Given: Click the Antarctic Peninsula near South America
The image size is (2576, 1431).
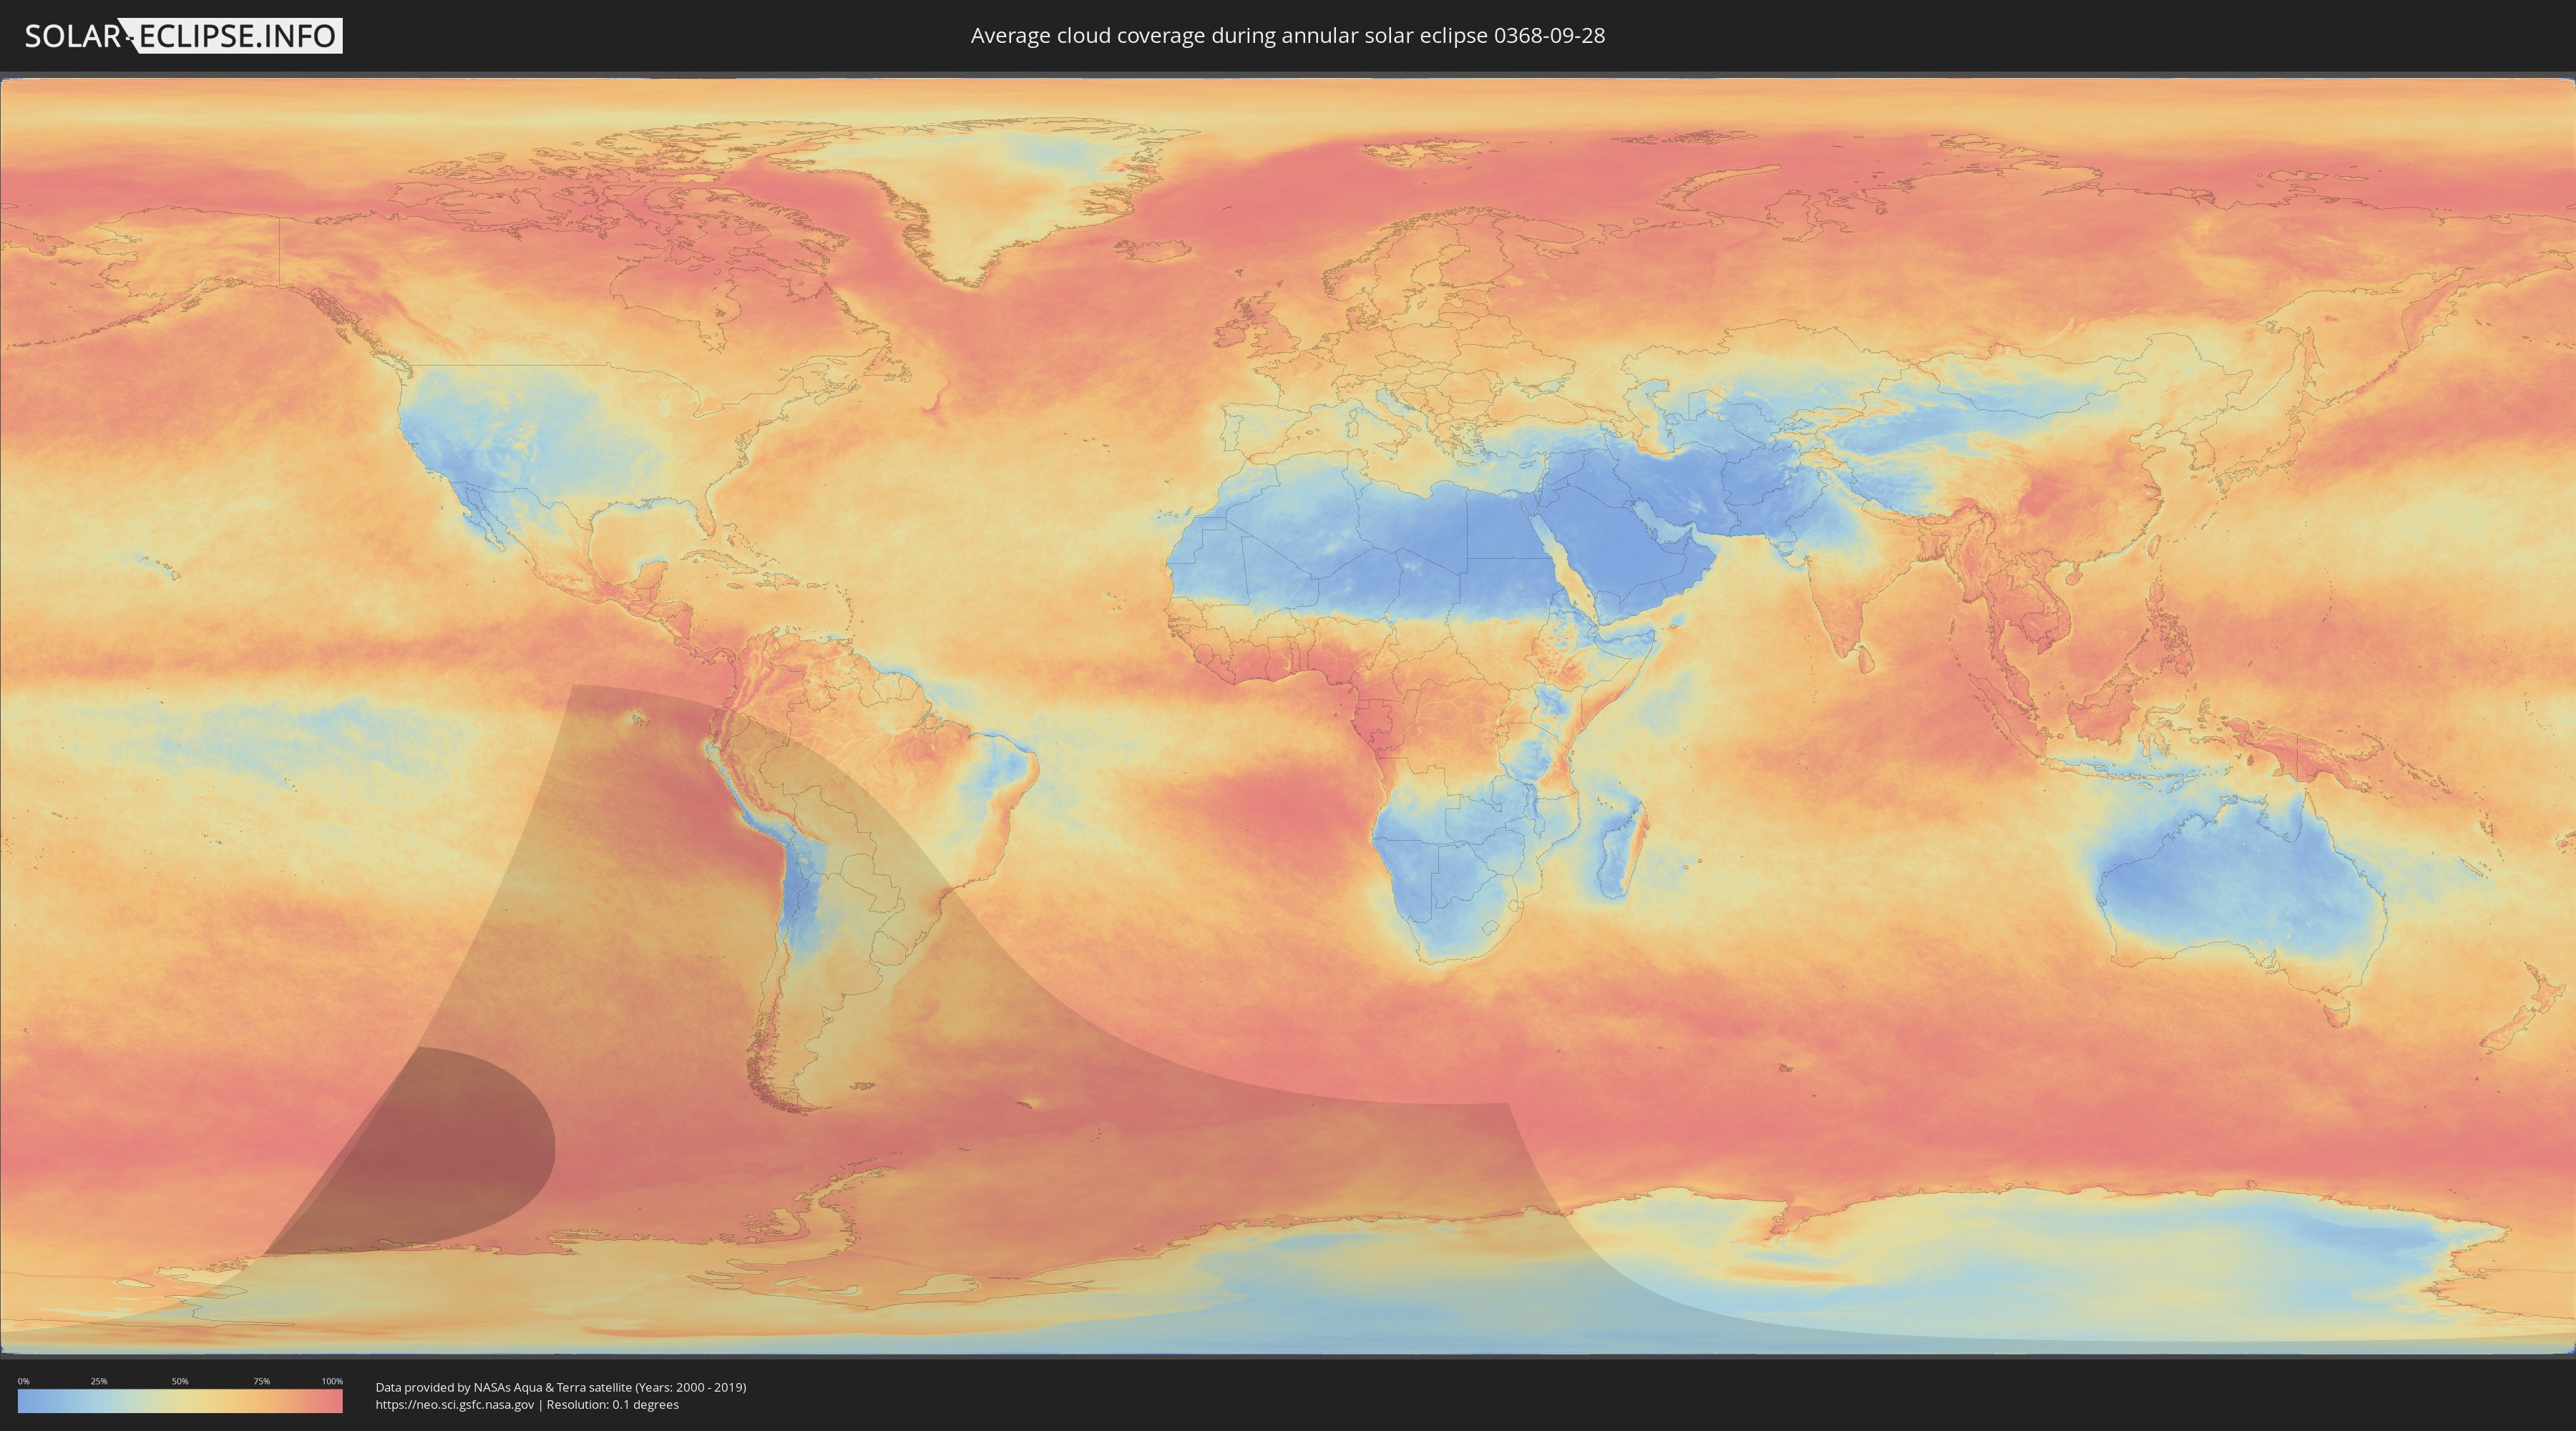Looking at the screenshot, I should tap(830, 1190).
